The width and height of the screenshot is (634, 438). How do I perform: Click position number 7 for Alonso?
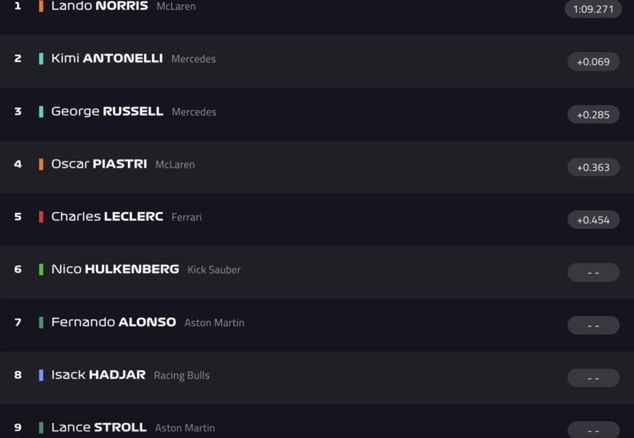point(18,322)
